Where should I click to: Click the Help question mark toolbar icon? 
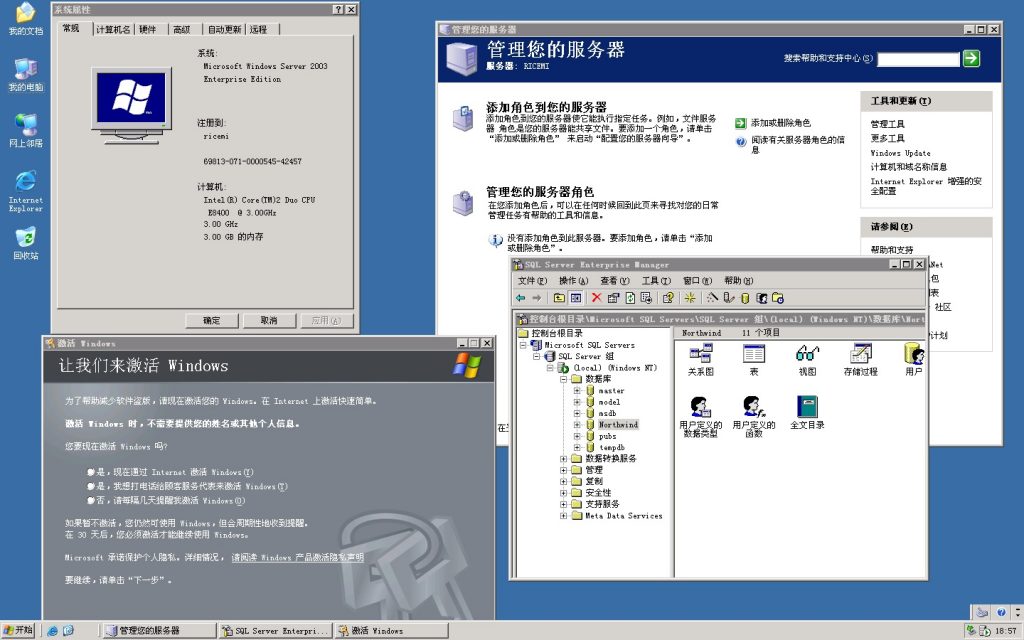pos(668,298)
